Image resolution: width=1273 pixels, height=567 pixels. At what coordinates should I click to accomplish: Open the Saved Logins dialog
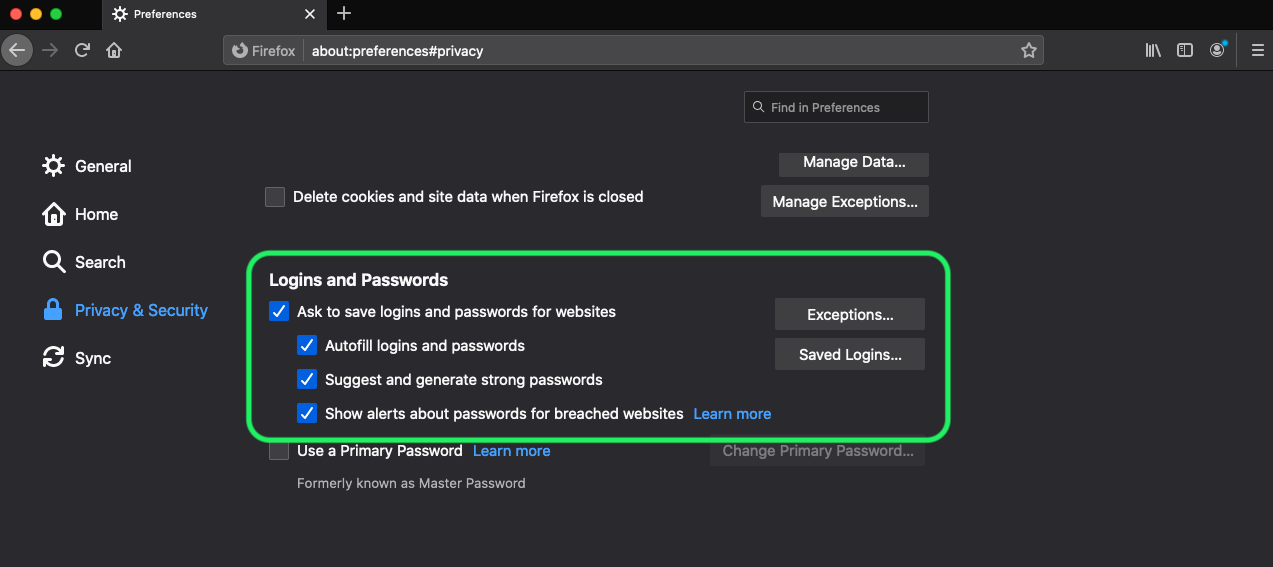(849, 354)
